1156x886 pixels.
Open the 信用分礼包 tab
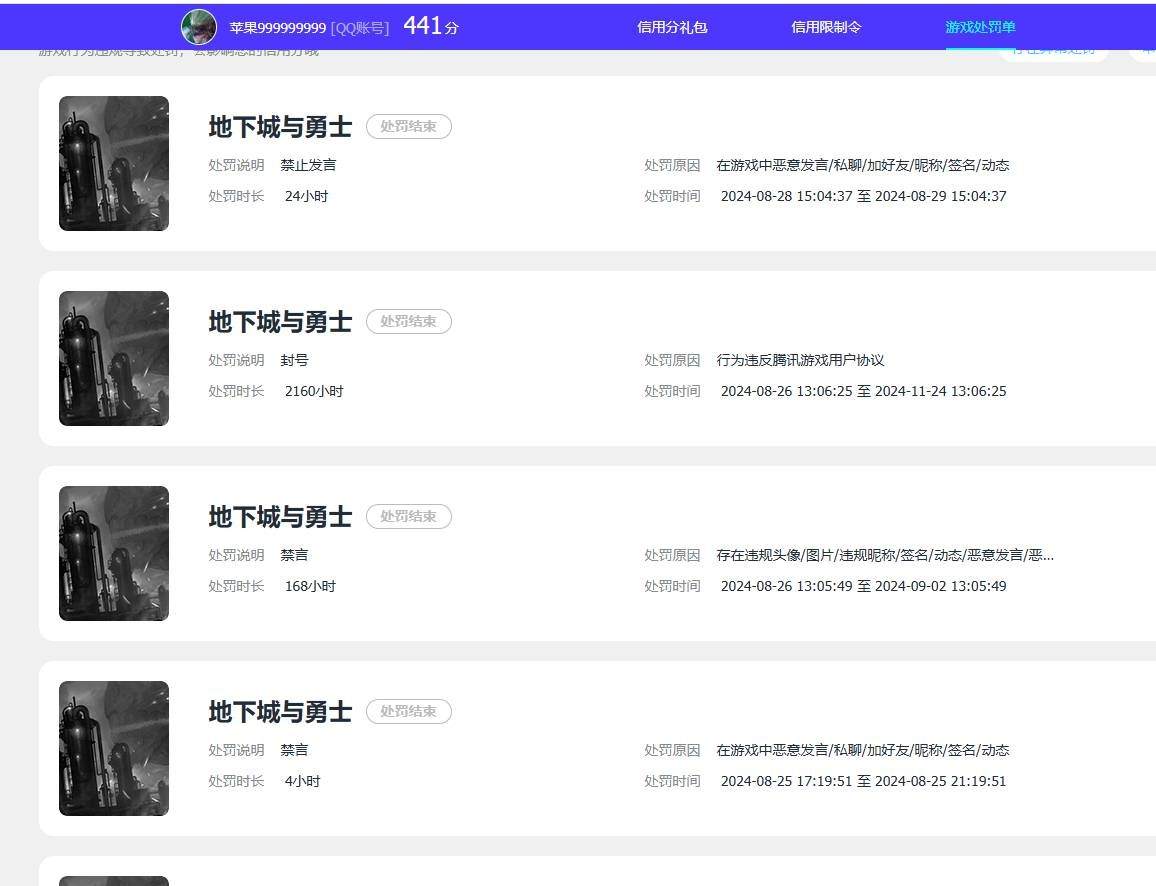[672, 27]
